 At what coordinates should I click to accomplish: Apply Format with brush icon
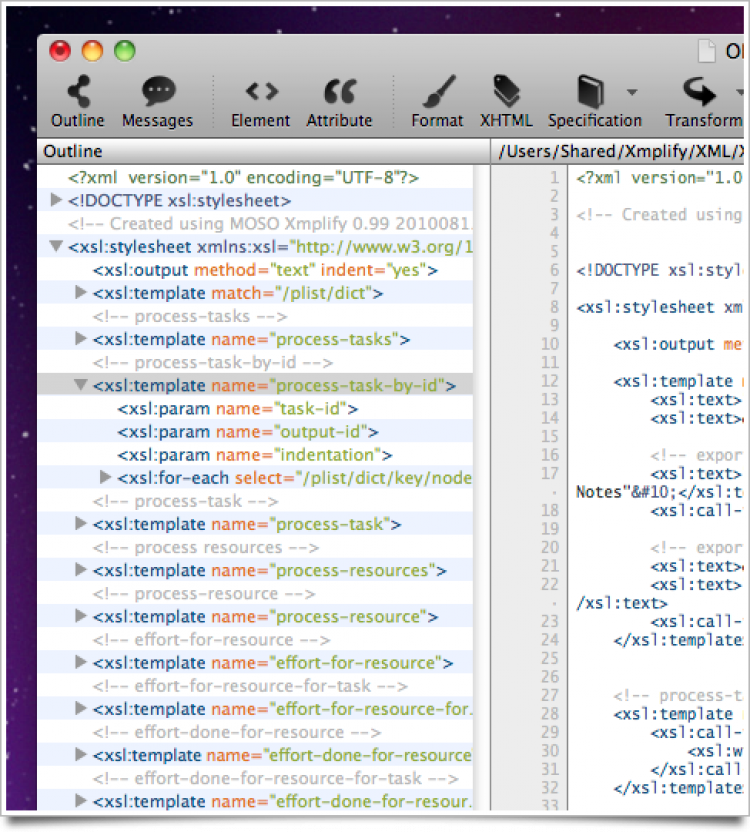(438, 91)
